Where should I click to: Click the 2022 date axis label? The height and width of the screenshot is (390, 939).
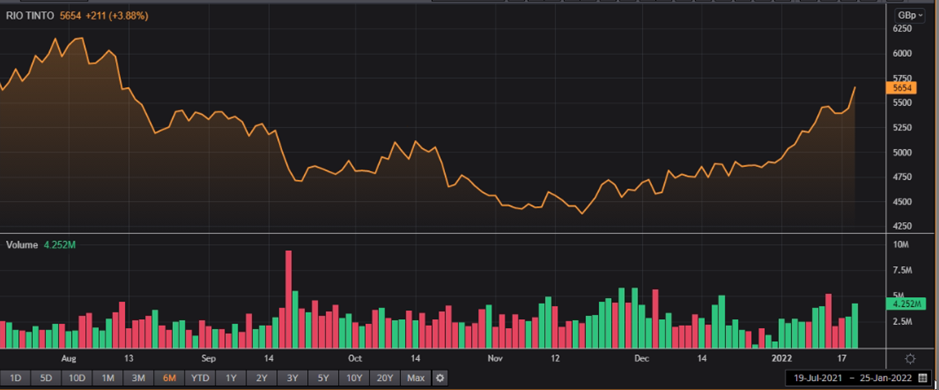pyautogui.click(x=782, y=359)
